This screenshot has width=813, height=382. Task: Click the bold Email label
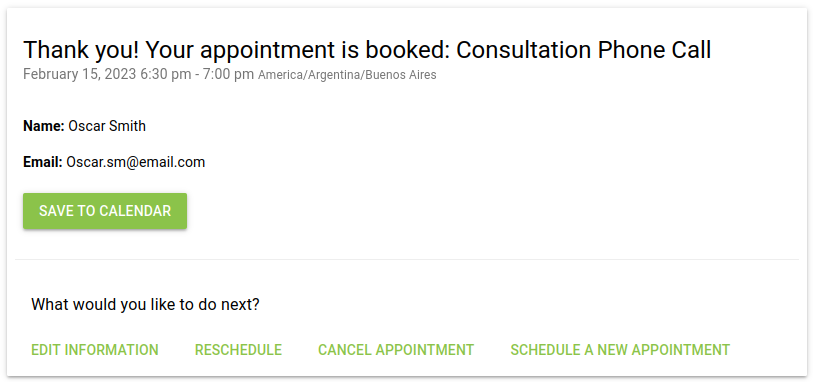[43, 162]
